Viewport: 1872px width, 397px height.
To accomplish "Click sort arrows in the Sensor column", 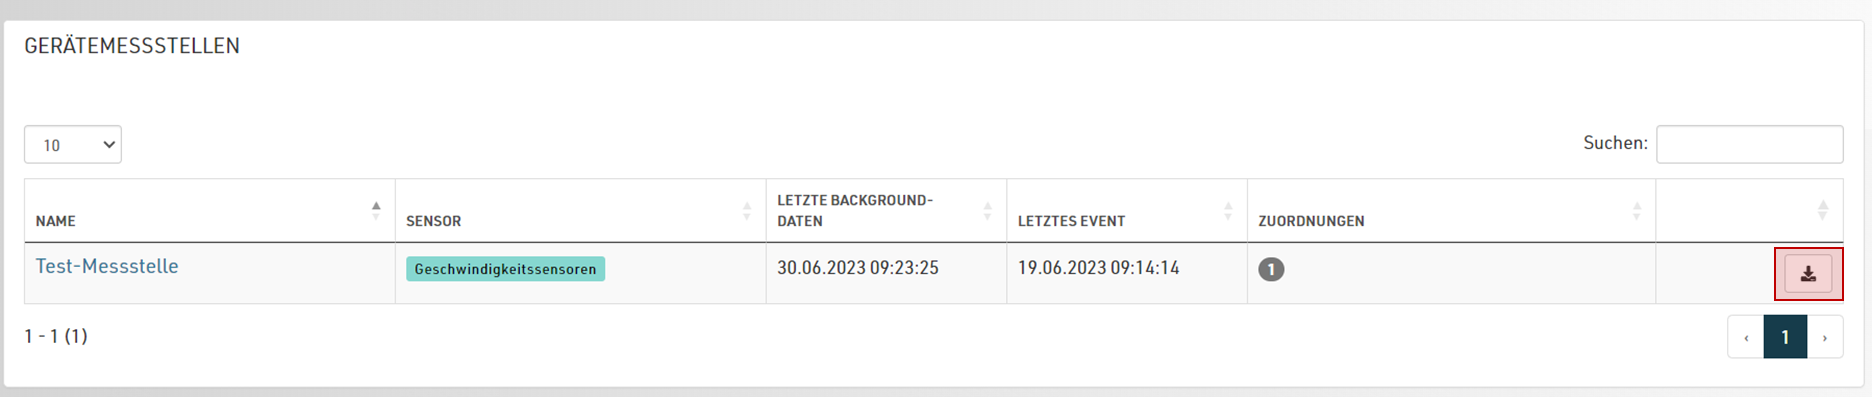I will coord(747,210).
